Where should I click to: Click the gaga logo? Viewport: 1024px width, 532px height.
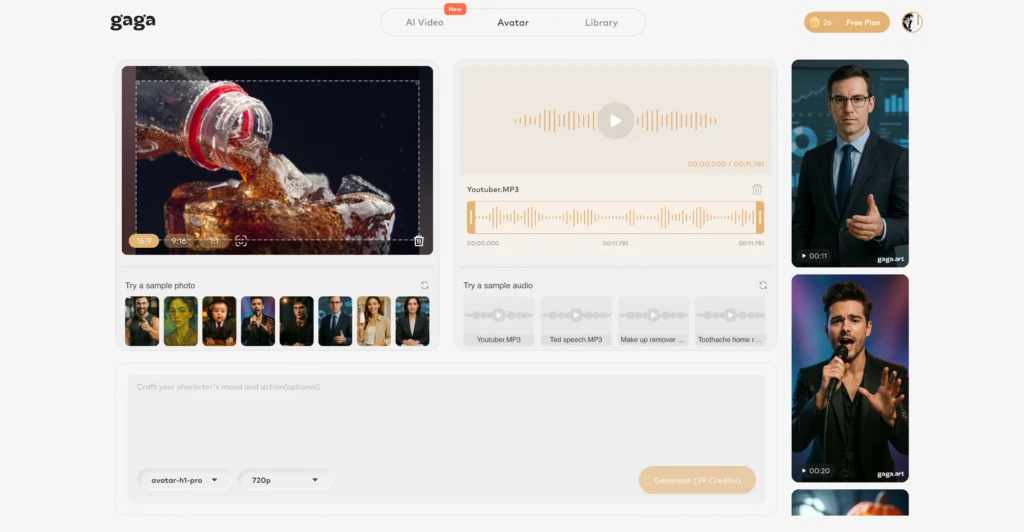(133, 22)
